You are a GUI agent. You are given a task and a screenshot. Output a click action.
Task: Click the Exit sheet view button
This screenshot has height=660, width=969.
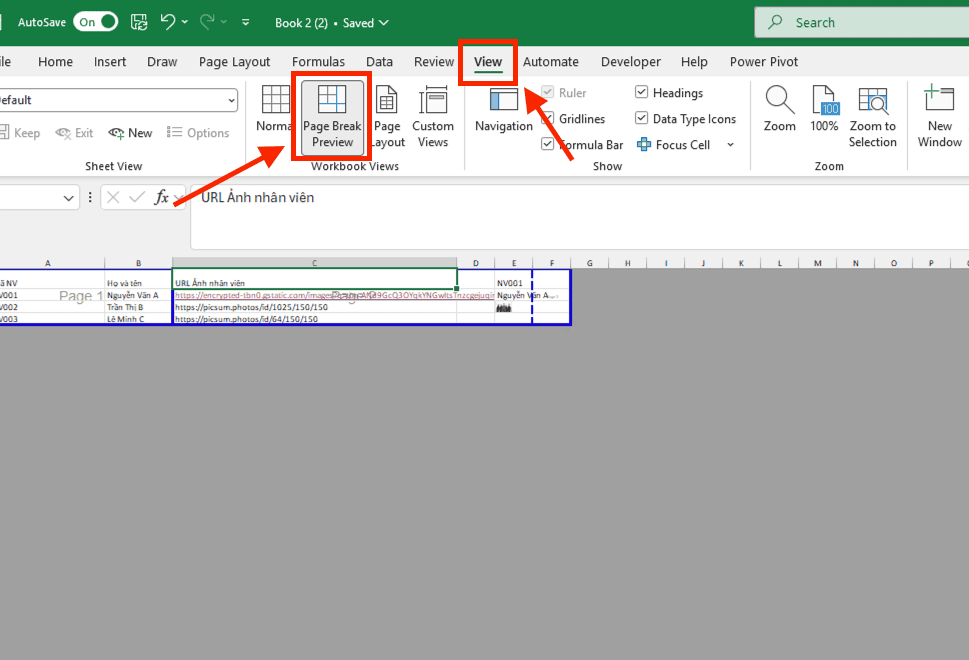tap(74, 133)
